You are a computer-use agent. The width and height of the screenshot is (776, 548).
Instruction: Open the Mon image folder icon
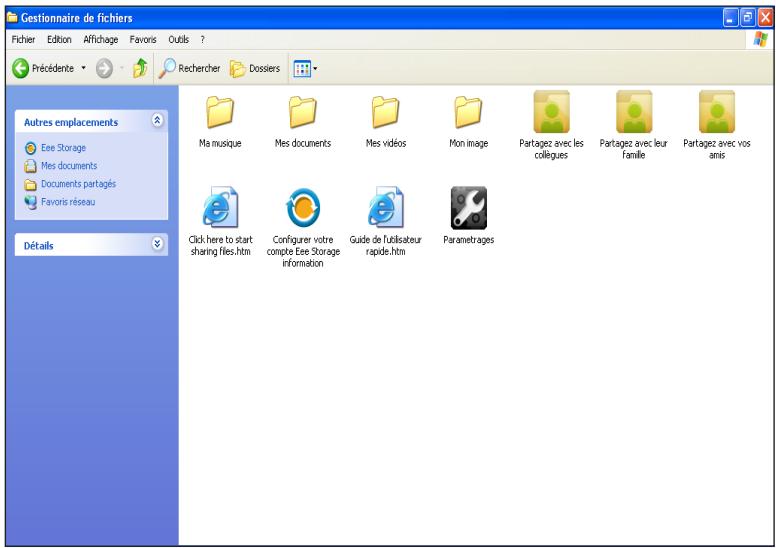click(x=468, y=112)
